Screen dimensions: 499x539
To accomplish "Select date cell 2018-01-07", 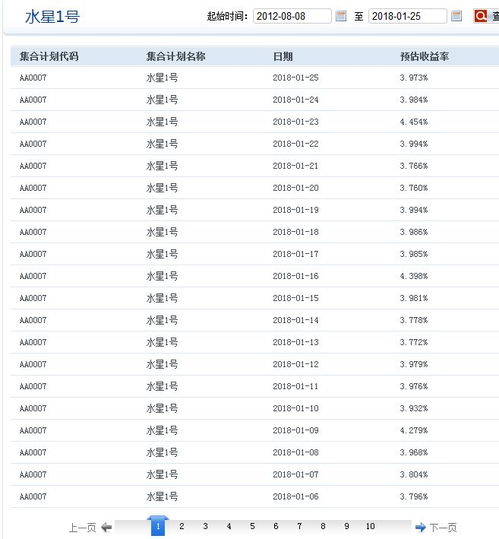I will (x=296, y=474).
